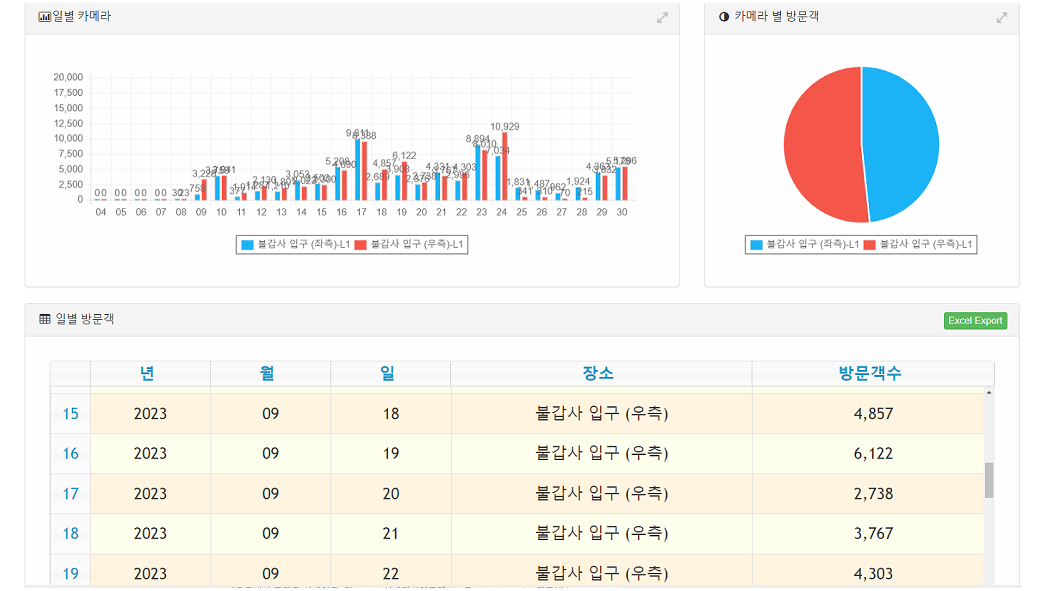Click the table scrollbar's up arrow
The image size is (1050, 591).
pos(989,393)
